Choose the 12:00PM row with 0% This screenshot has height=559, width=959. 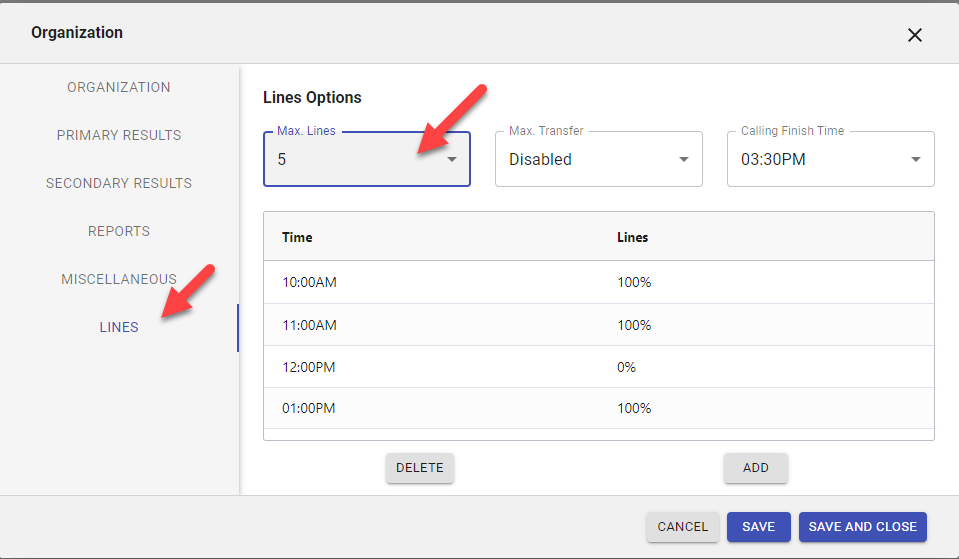(x=598, y=367)
